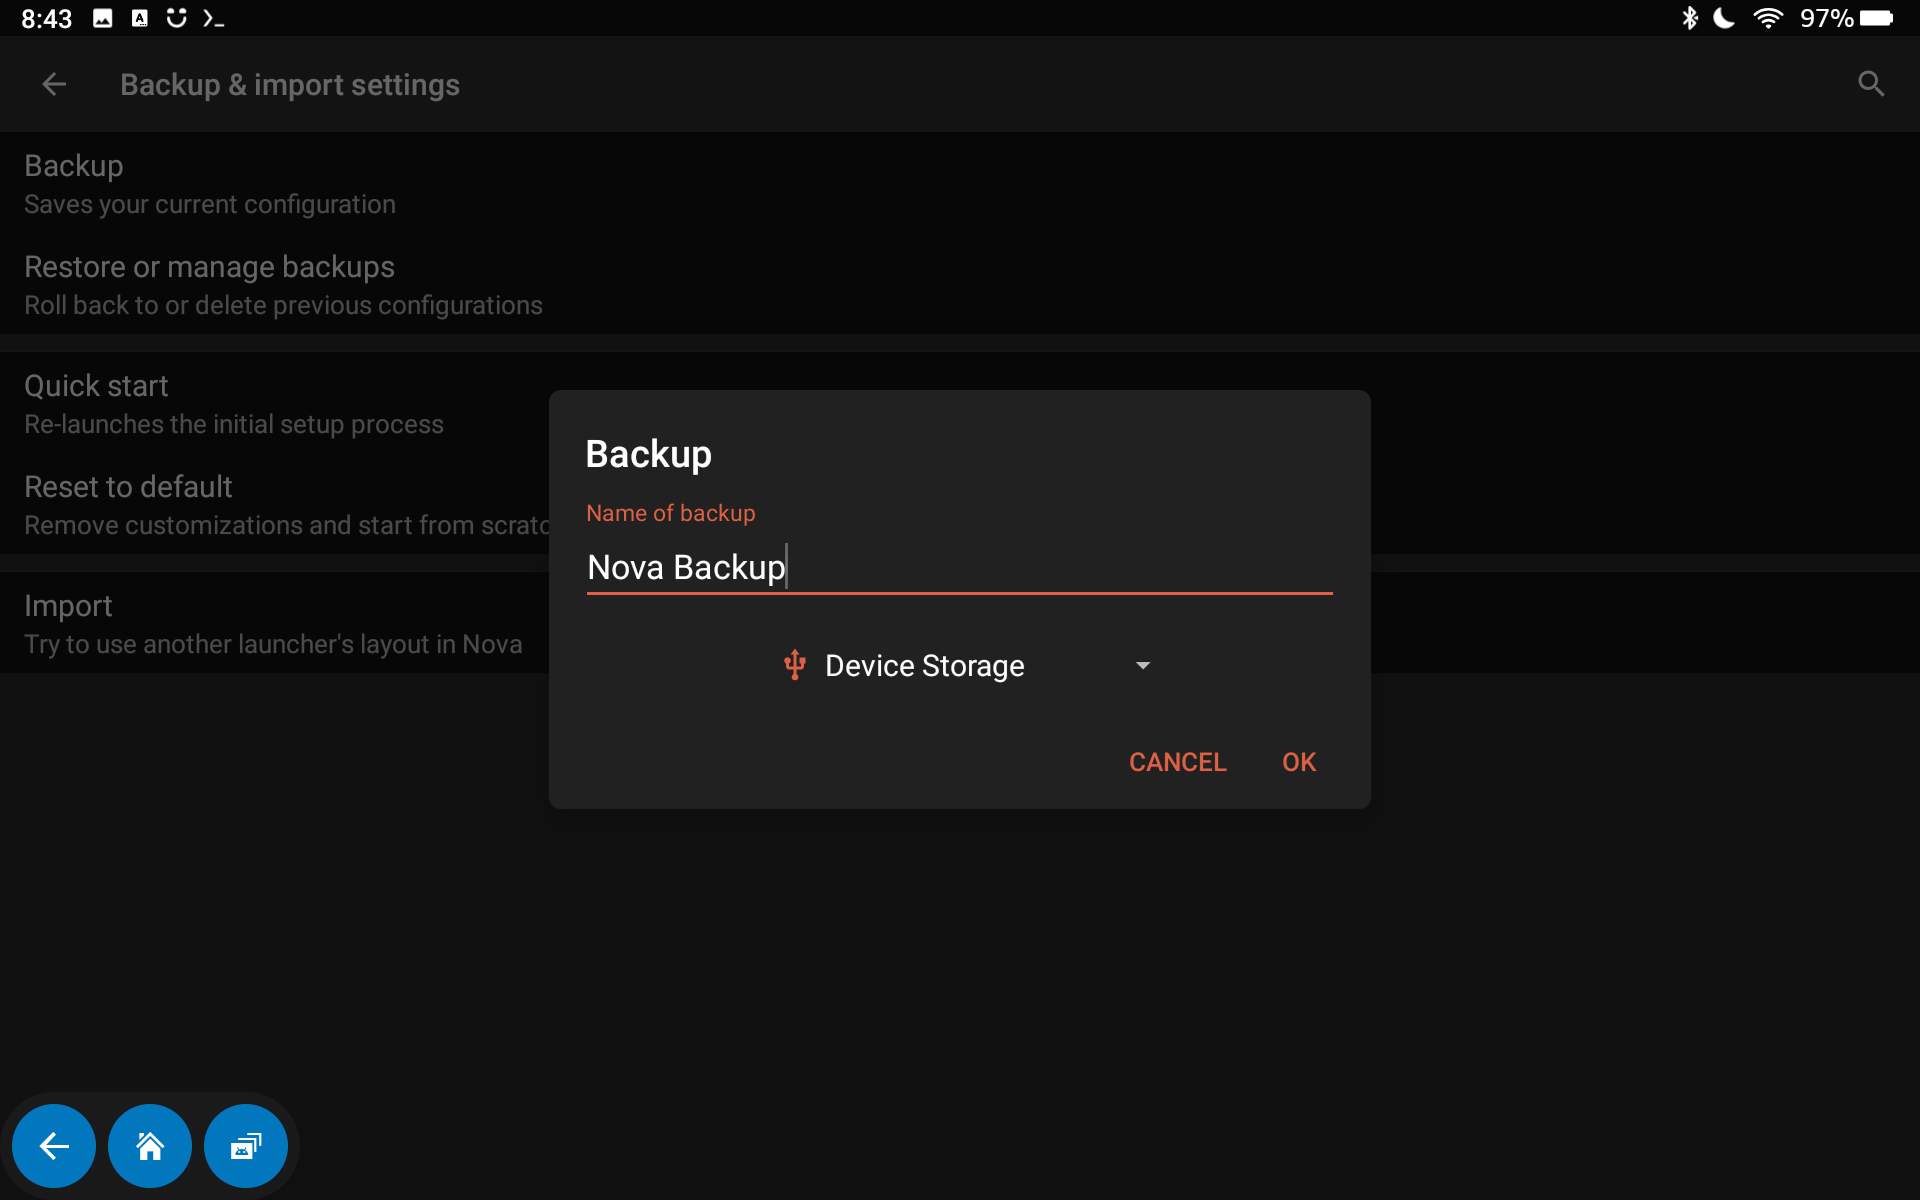Open recent apps with the blue overview button
The image size is (1920, 1200).
coord(246,1146)
